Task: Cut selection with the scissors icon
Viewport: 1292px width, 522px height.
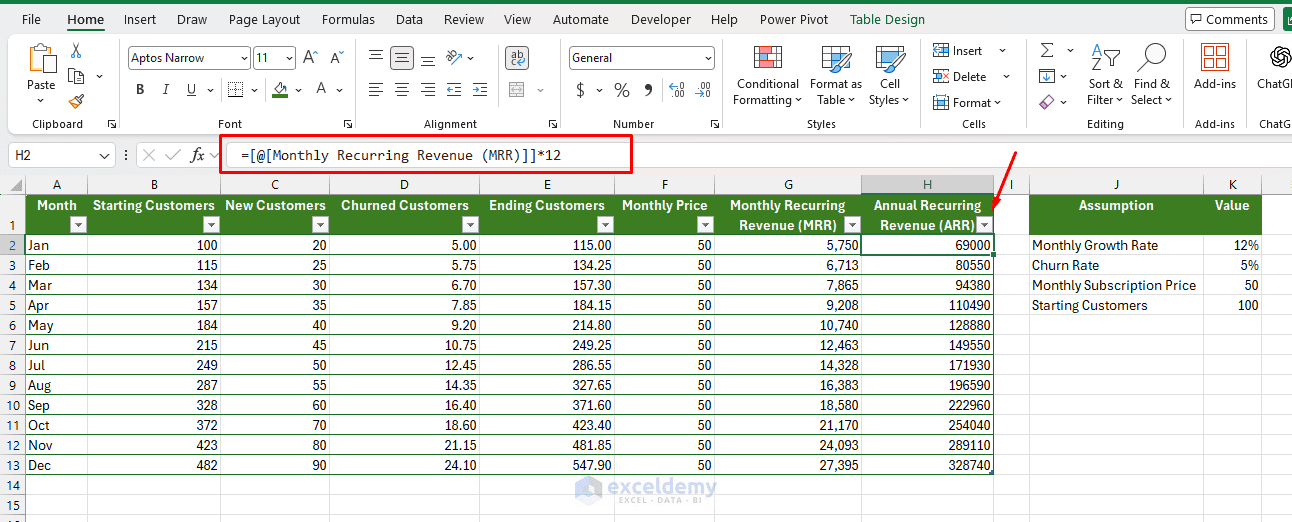Action: coord(76,51)
